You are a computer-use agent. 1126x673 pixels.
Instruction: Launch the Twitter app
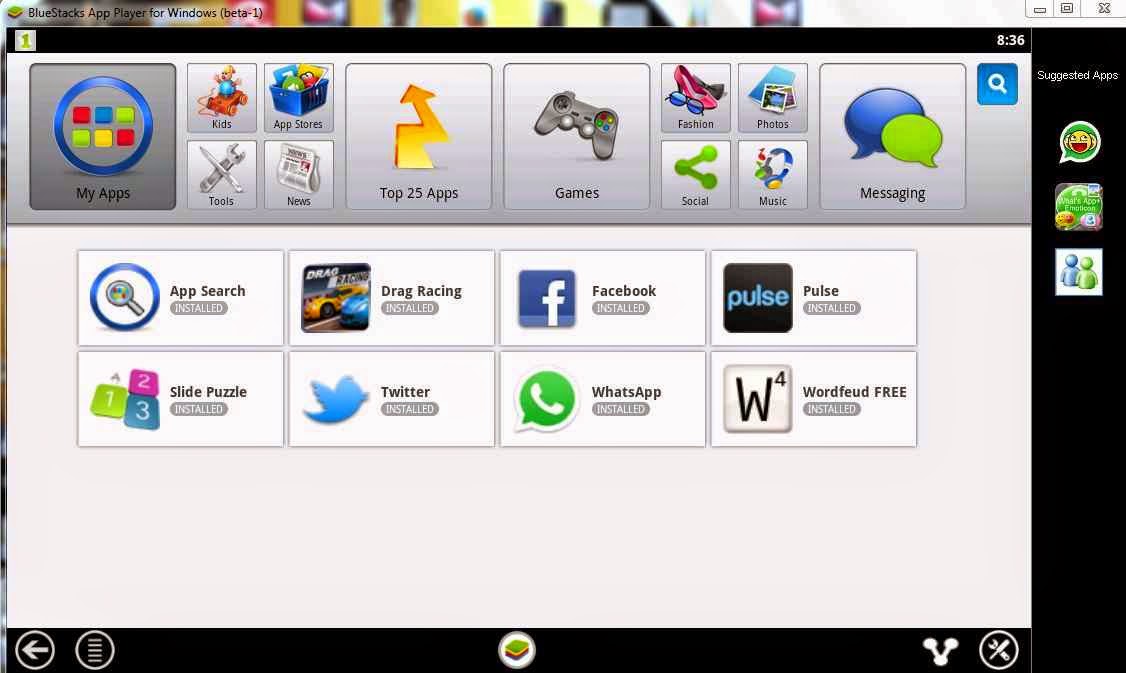(392, 399)
